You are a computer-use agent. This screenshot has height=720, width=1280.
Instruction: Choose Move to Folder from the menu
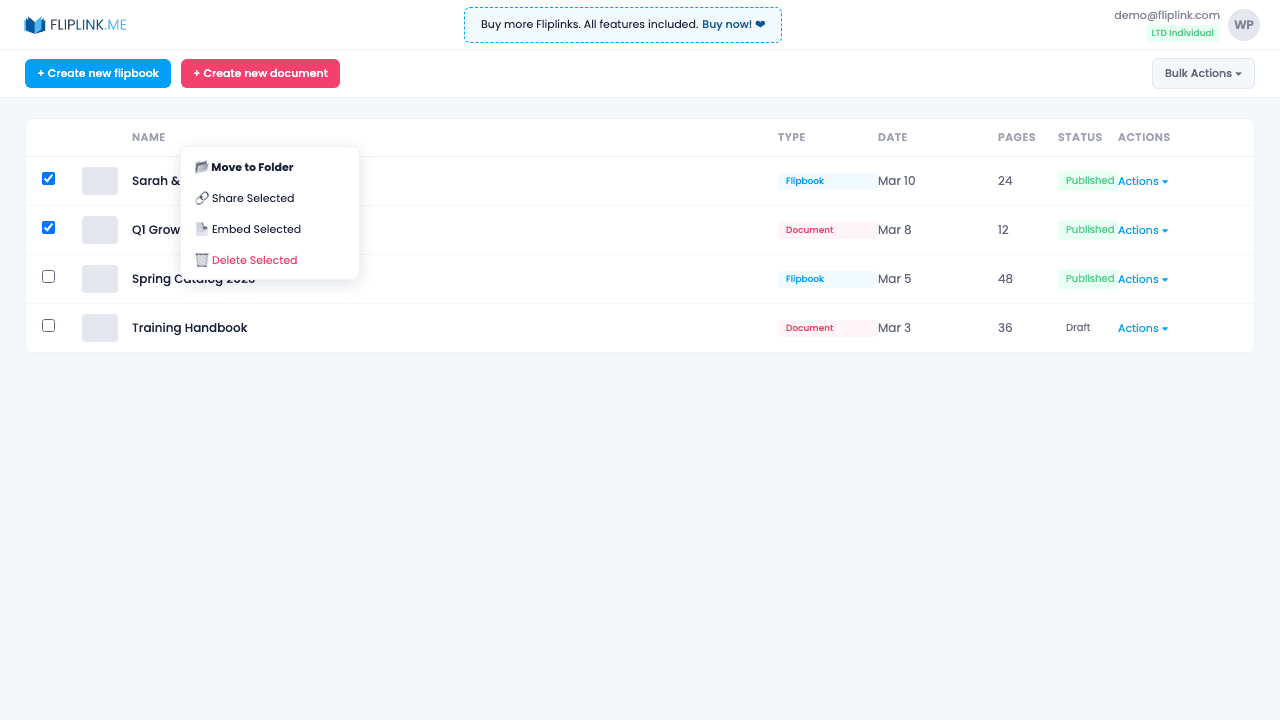pyautogui.click(x=251, y=166)
